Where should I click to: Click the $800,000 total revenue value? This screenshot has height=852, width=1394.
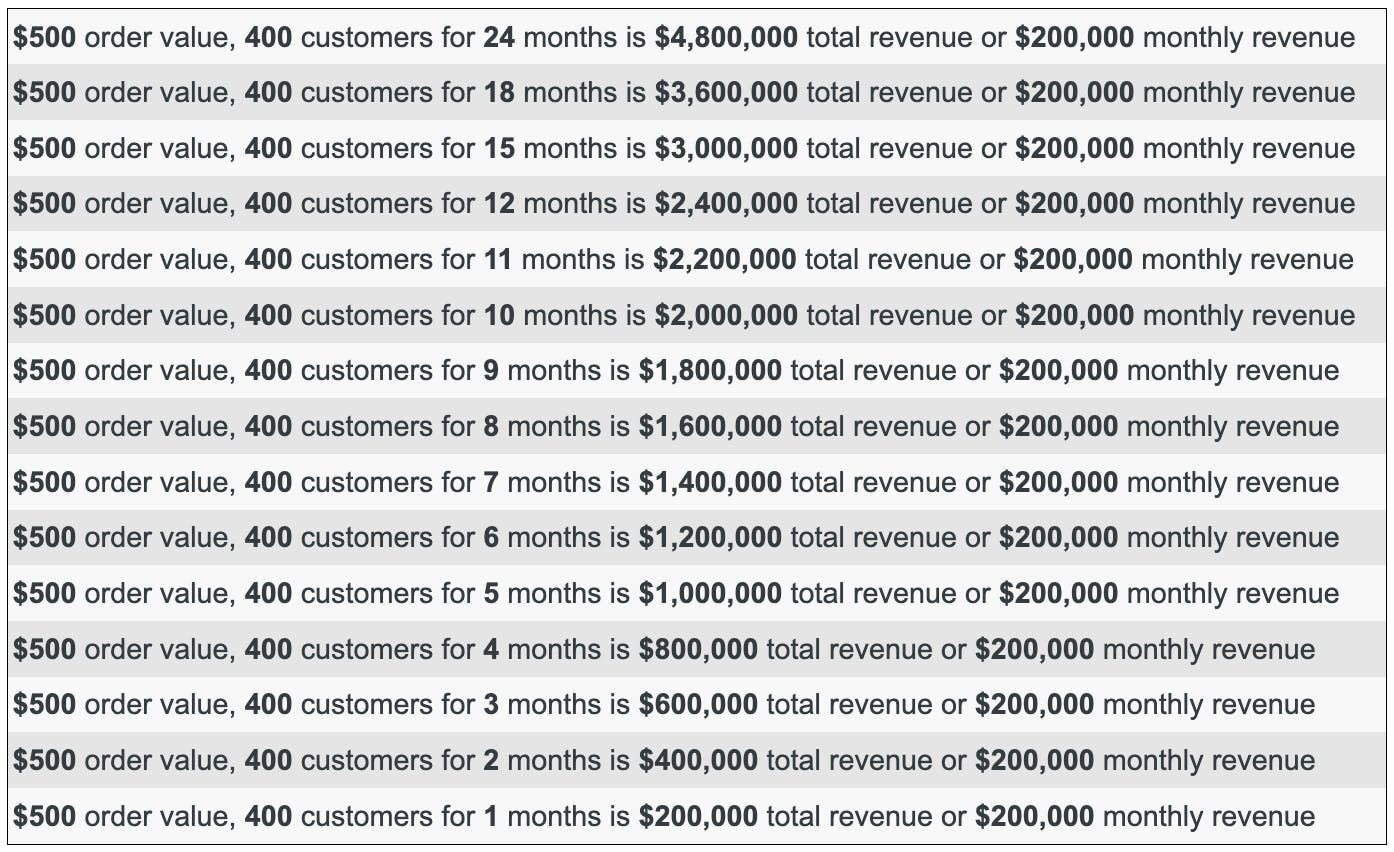pyautogui.click(x=698, y=649)
